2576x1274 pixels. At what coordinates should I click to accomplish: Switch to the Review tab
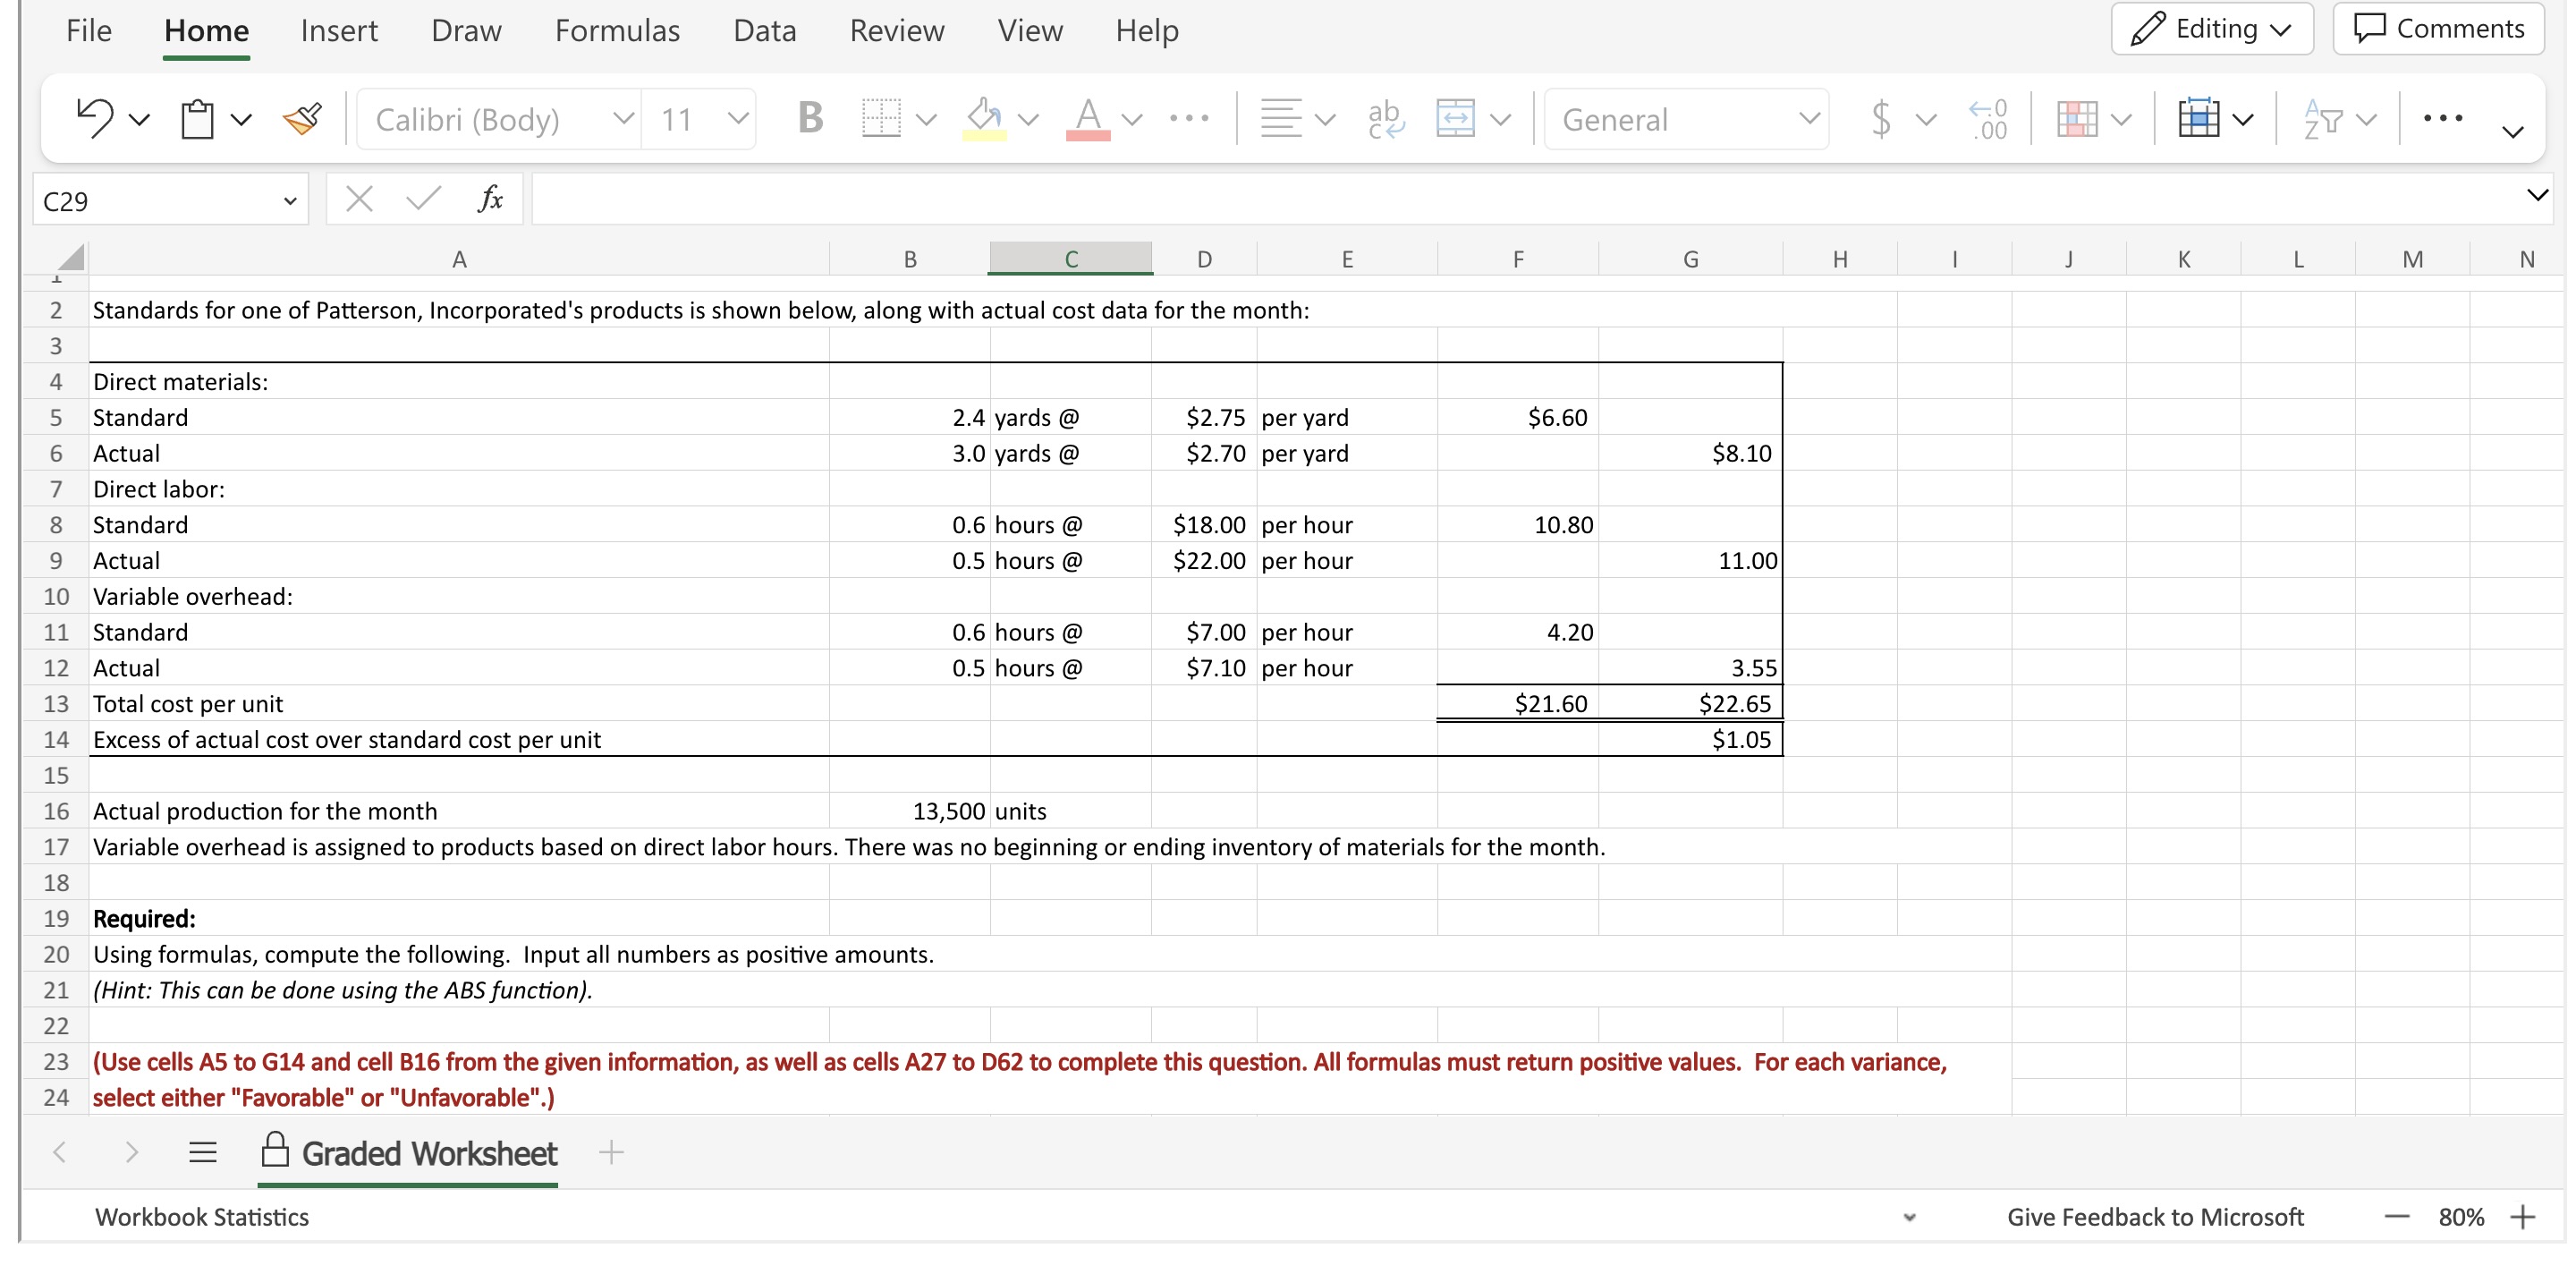click(896, 30)
